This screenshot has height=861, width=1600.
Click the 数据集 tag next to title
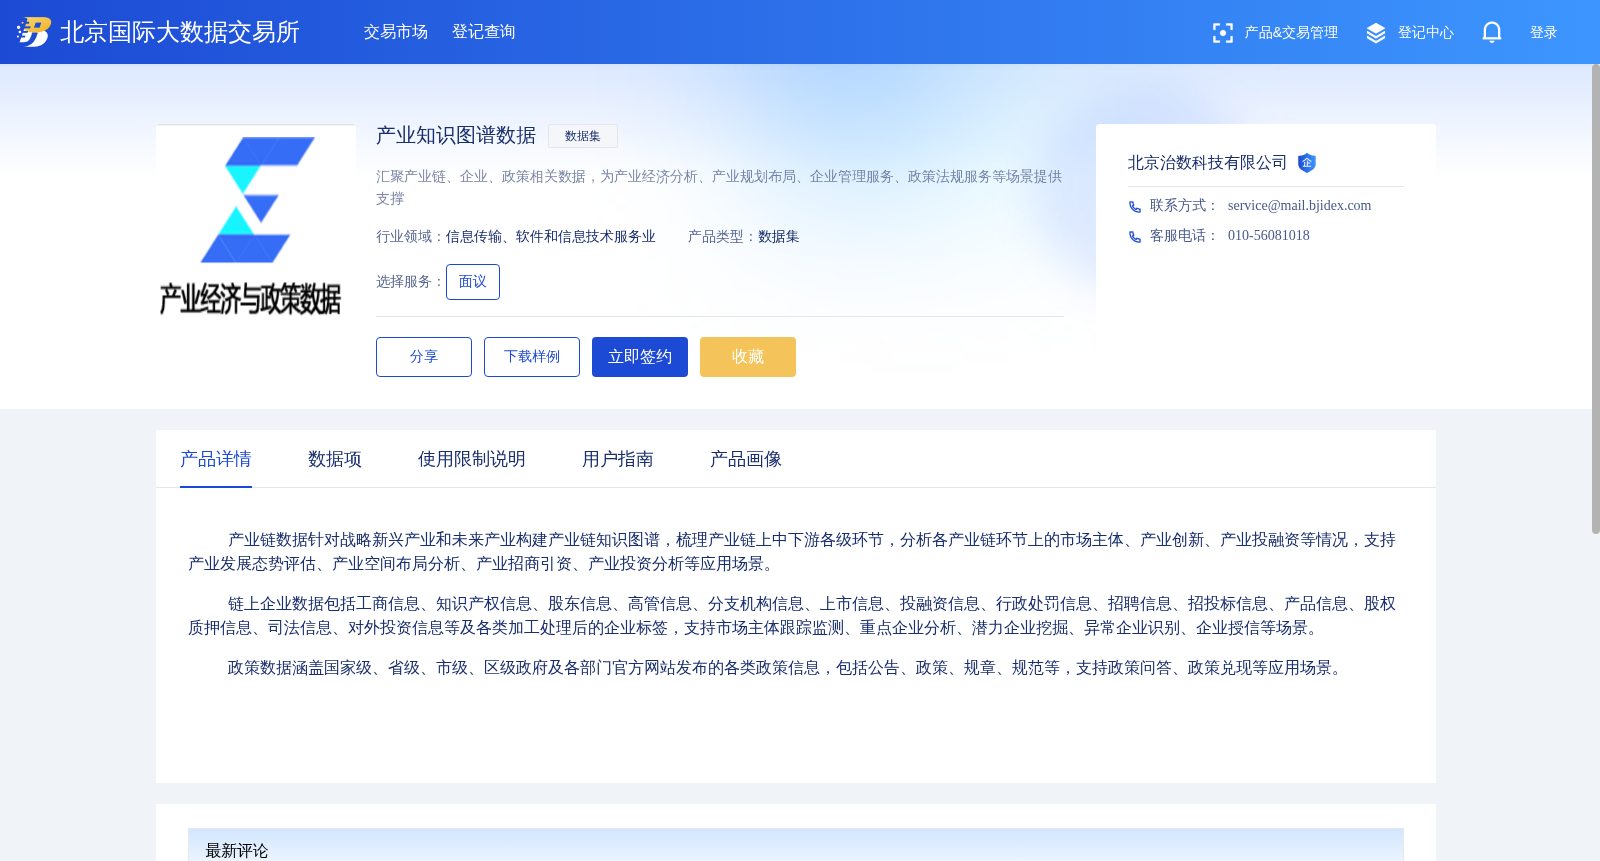(583, 136)
